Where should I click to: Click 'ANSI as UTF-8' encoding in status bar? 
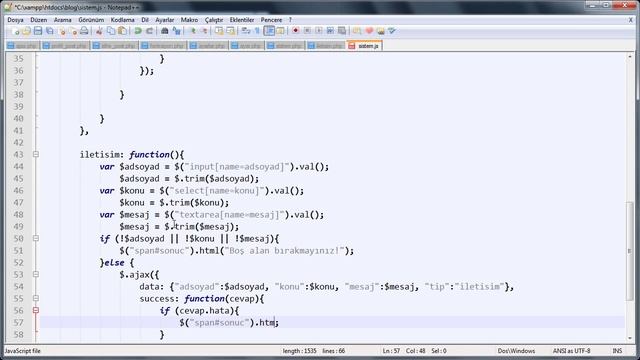571,351
